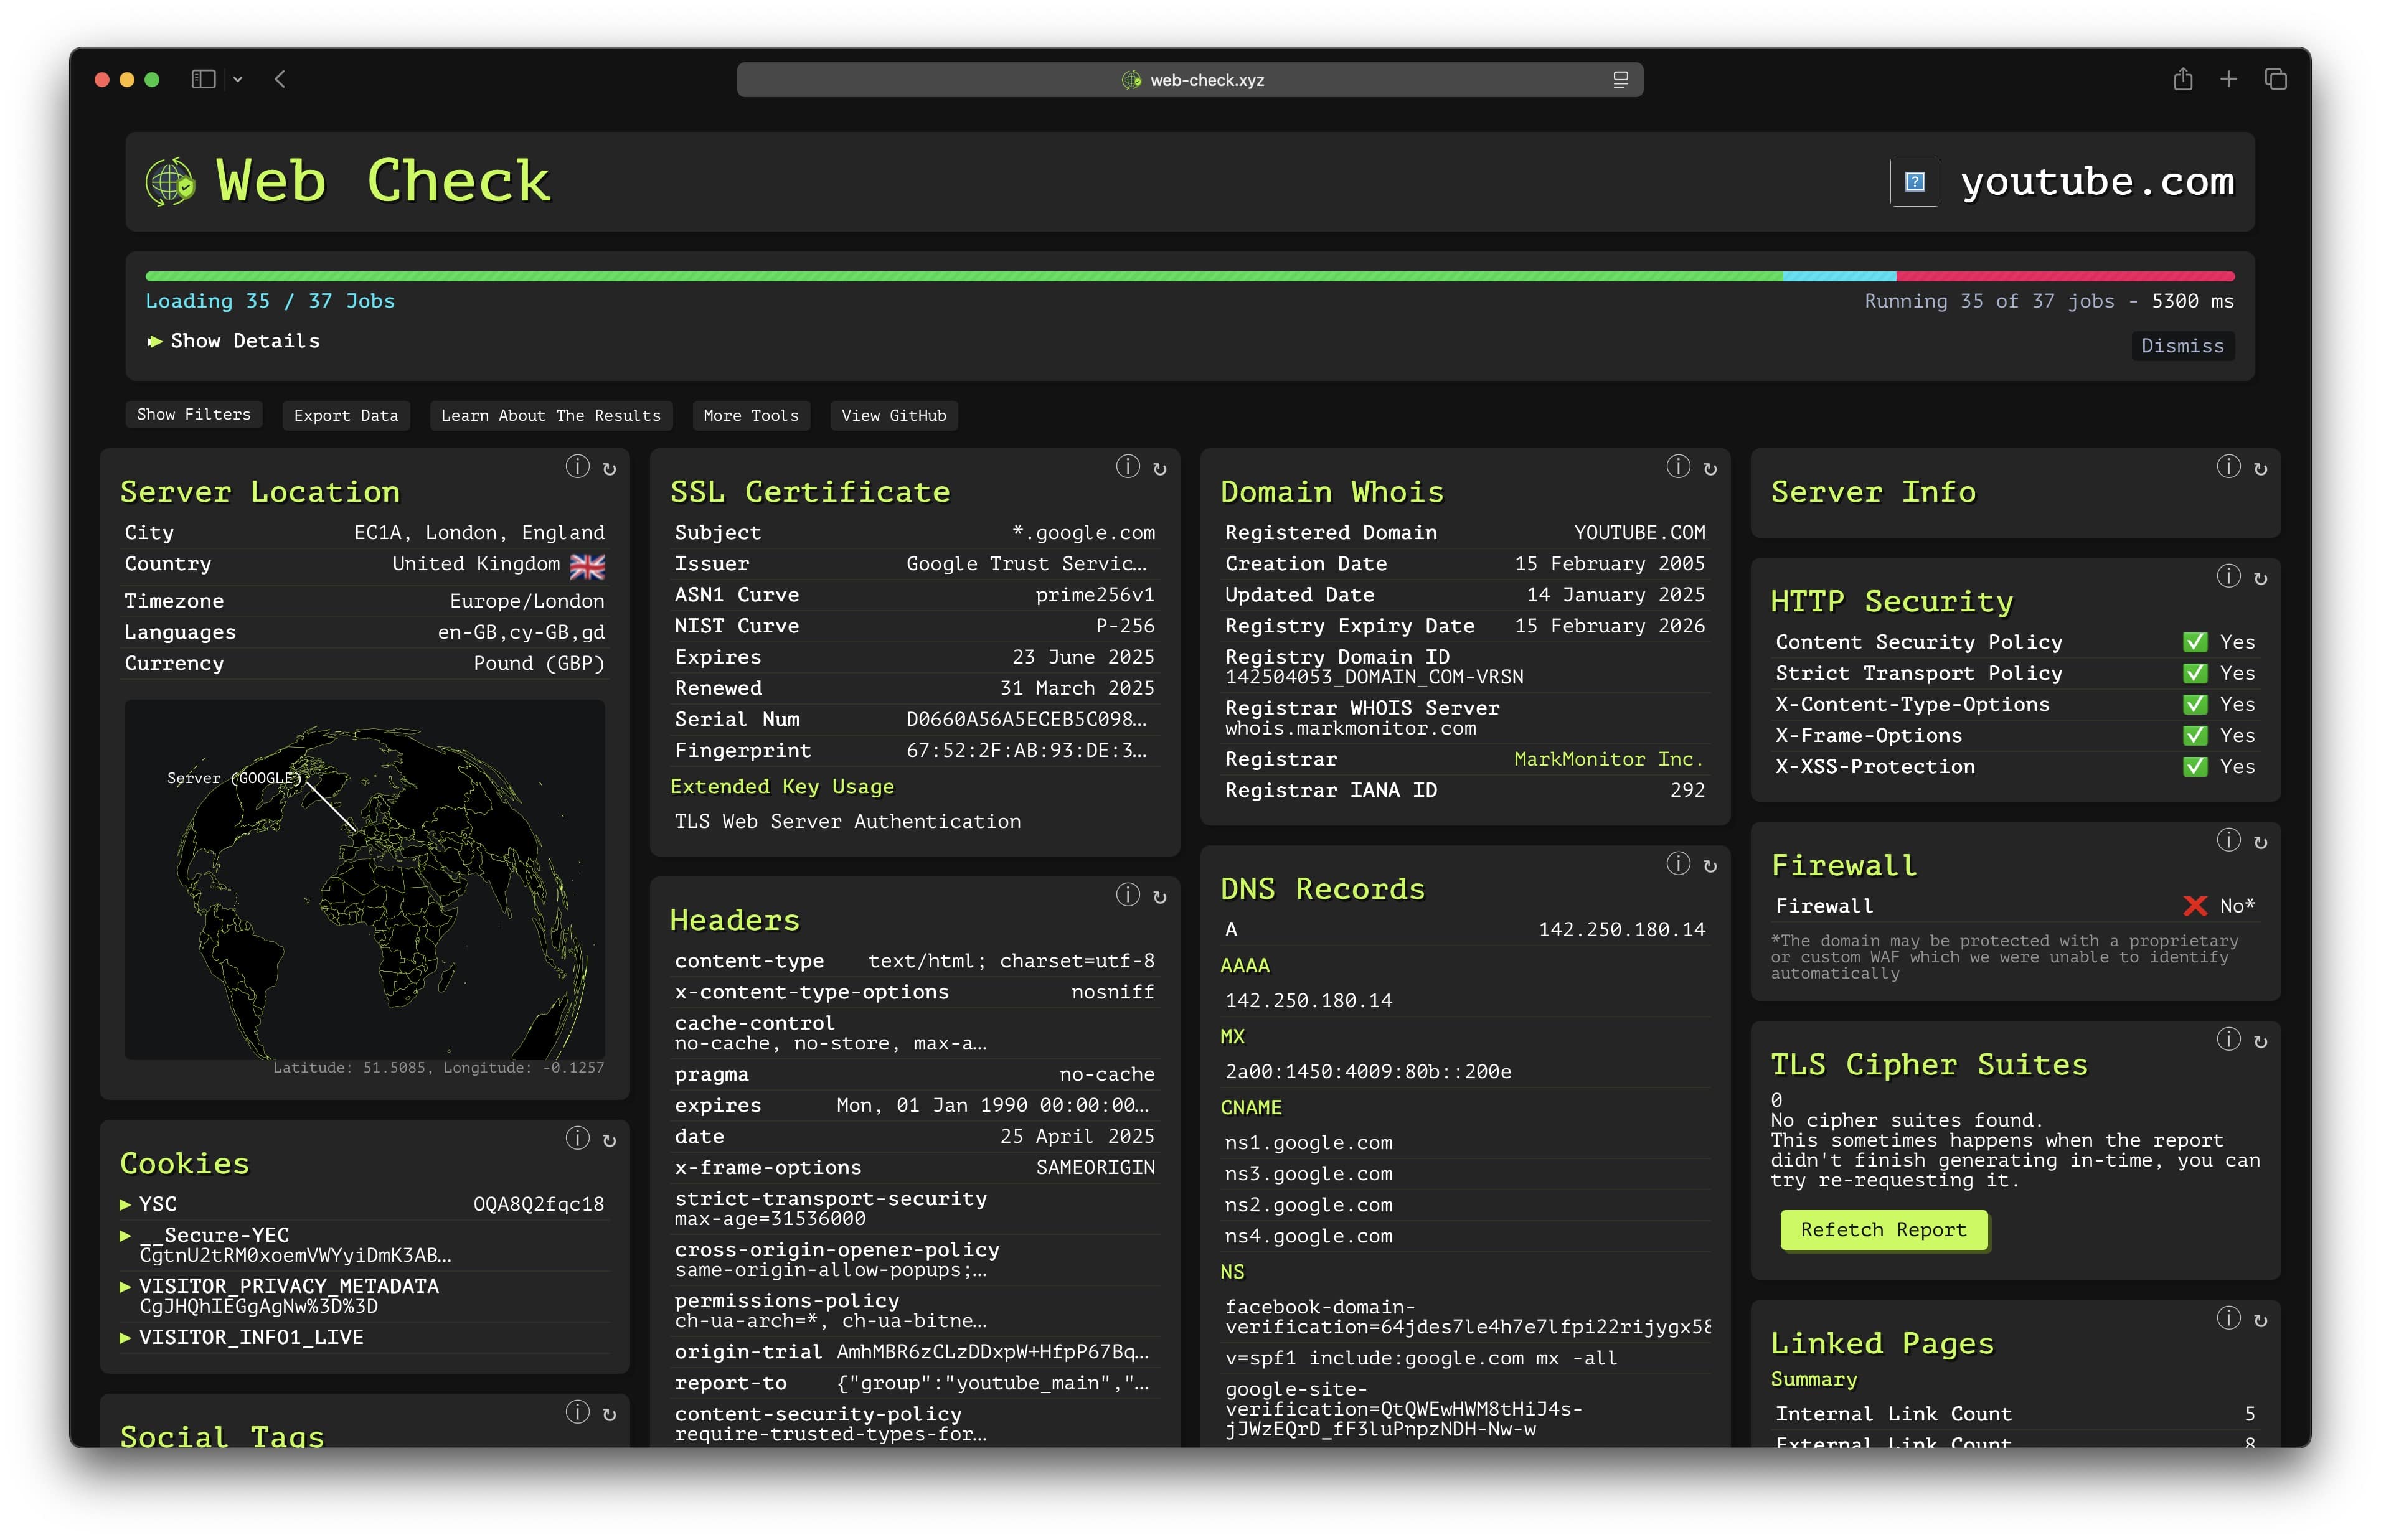
Task: Open a new Safari tab
Action: coord(2228,79)
